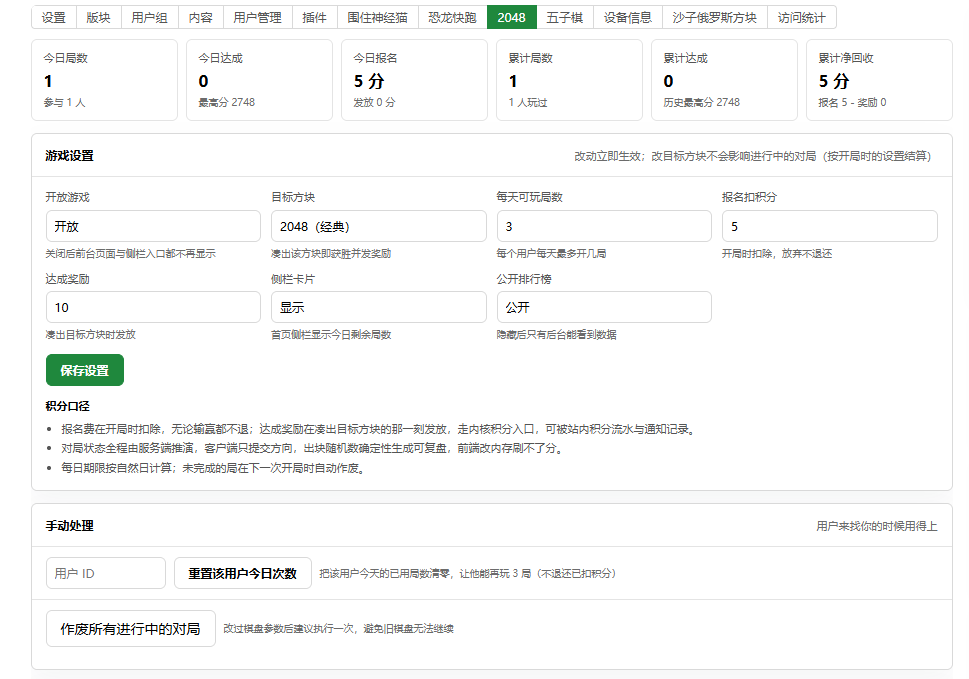Click the 积分口径 heading
The height and width of the screenshot is (679, 969).
click(x=67, y=406)
